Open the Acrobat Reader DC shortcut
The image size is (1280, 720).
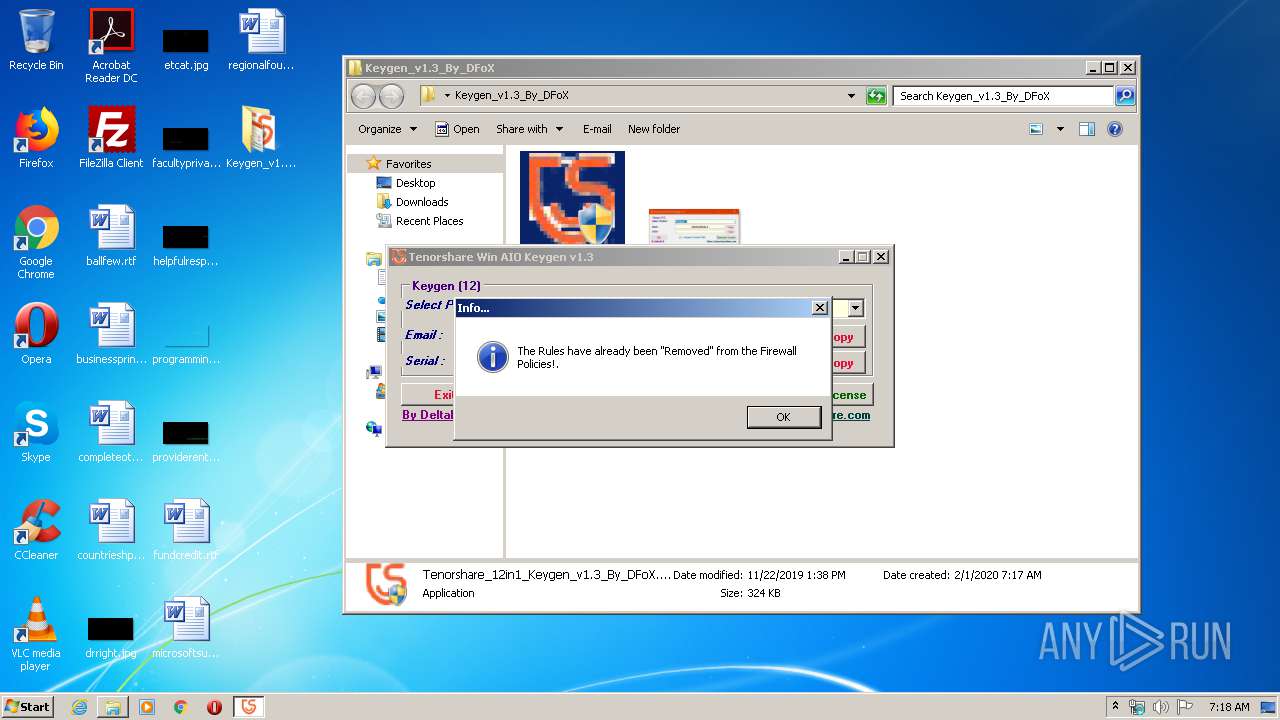111,46
